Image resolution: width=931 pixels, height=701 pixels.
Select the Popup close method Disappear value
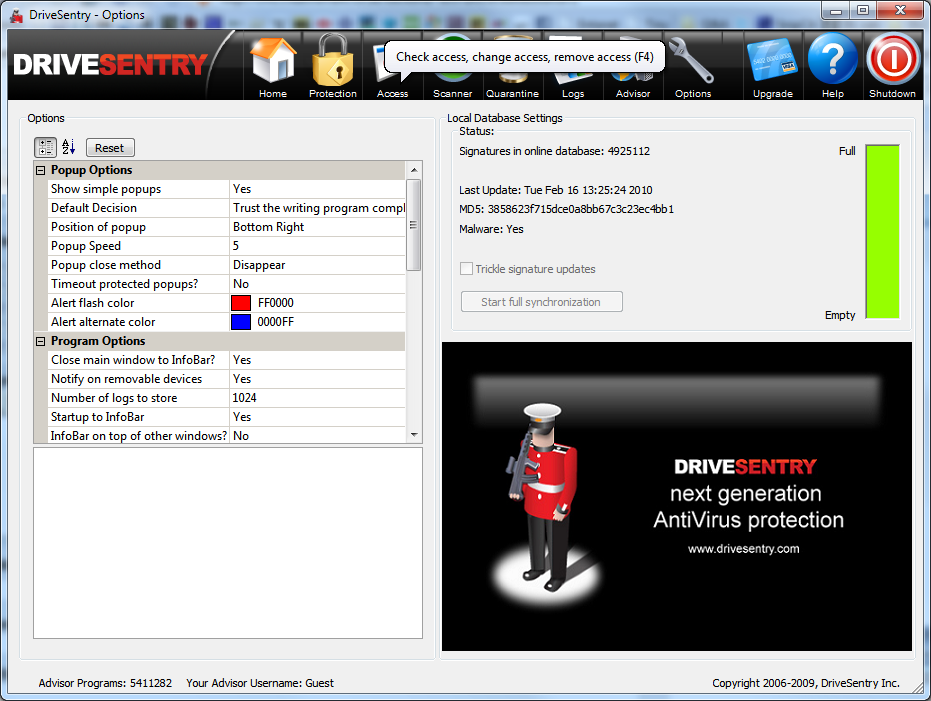click(x=317, y=265)
